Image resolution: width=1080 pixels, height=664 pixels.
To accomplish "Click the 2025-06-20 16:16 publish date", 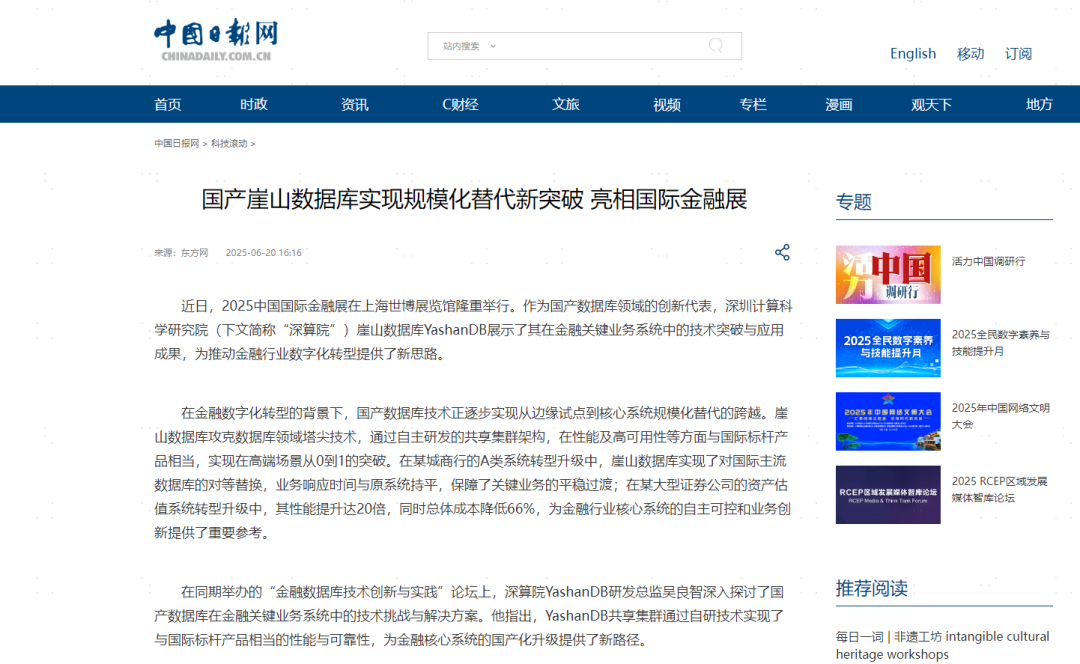I will click(x=264, y=253).
